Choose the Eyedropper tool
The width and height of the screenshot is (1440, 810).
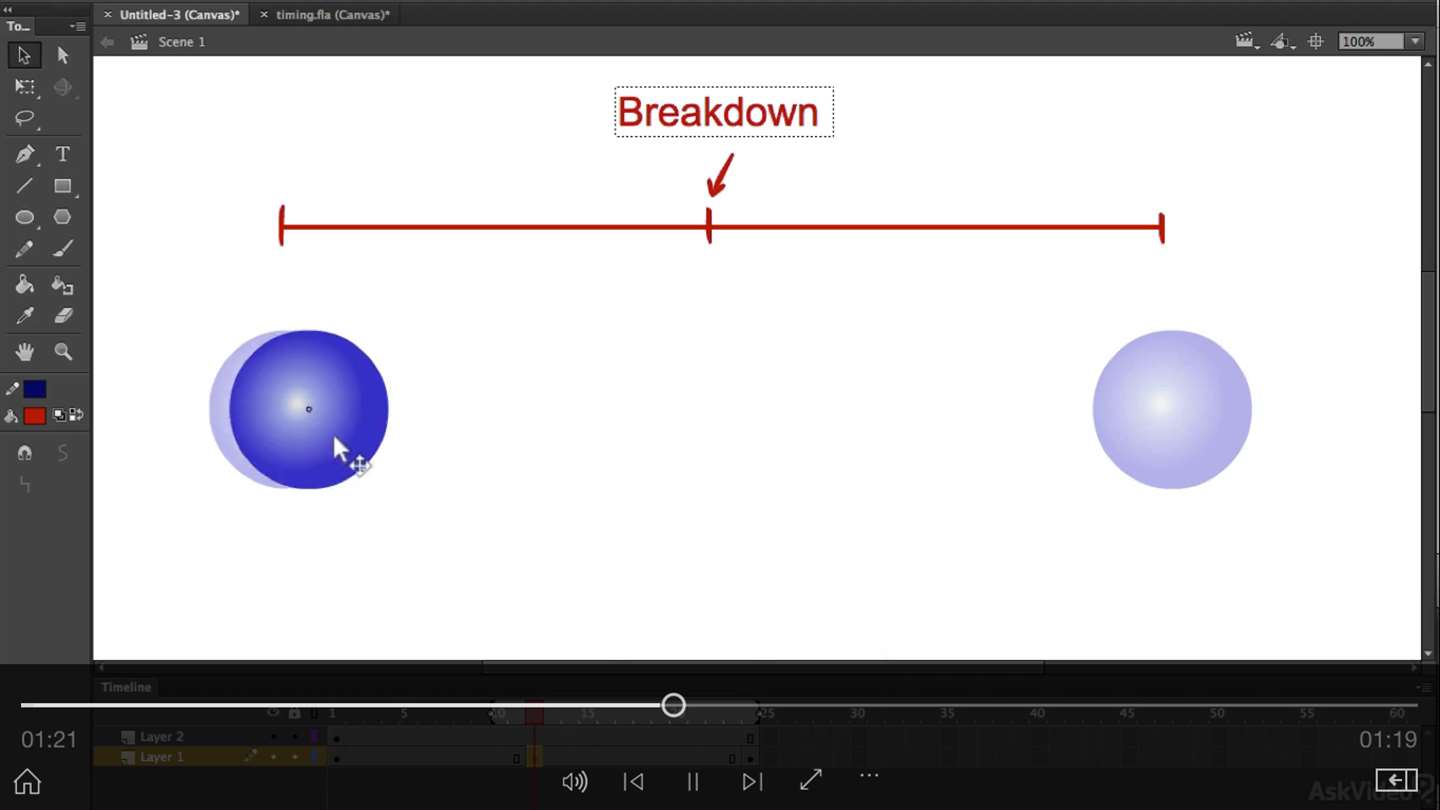point(24,316)
